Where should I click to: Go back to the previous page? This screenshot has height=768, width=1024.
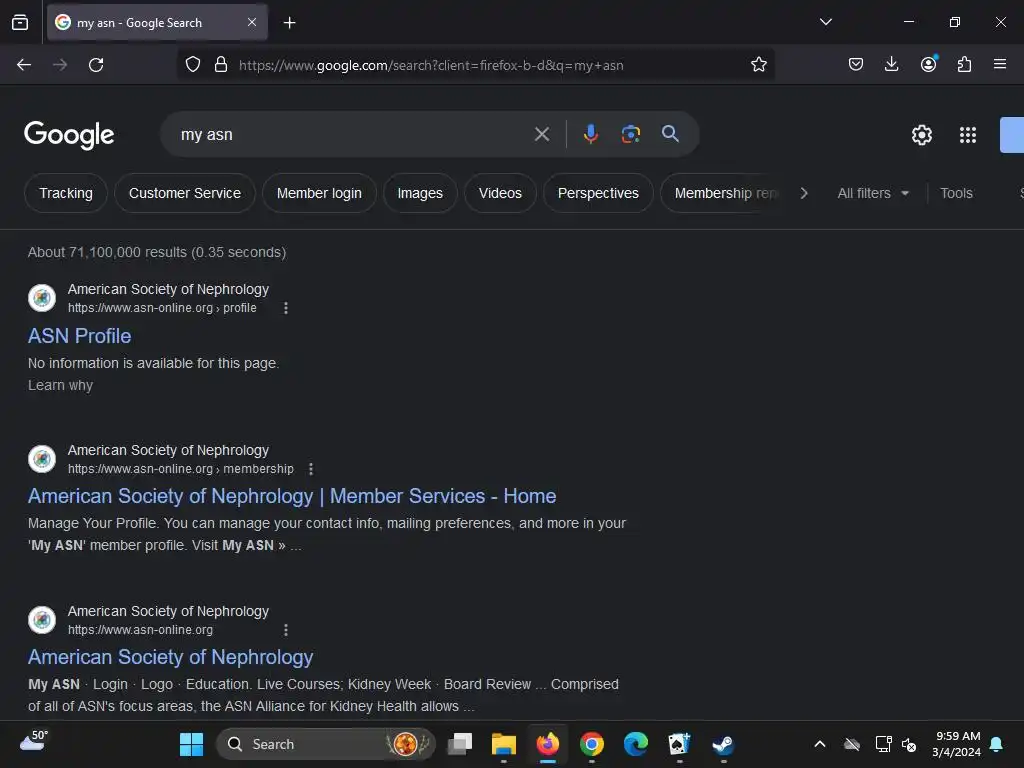24,65
